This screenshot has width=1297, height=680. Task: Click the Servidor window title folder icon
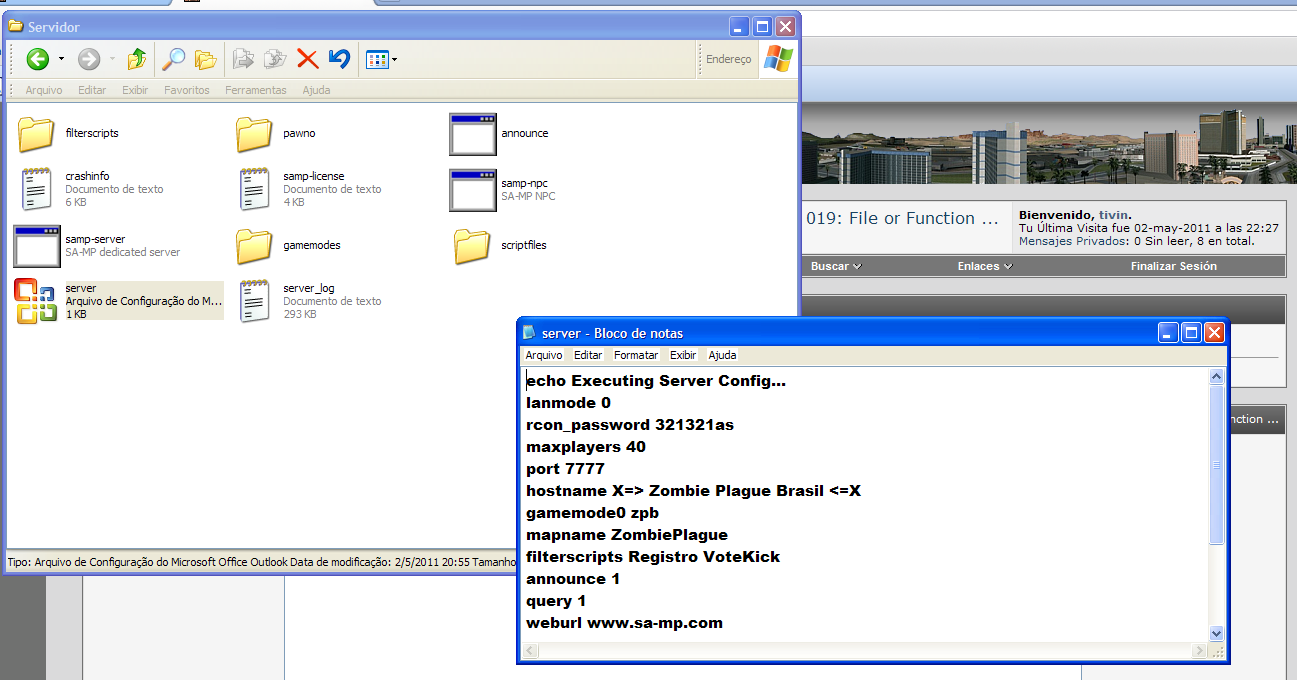(x=16, y=26)
